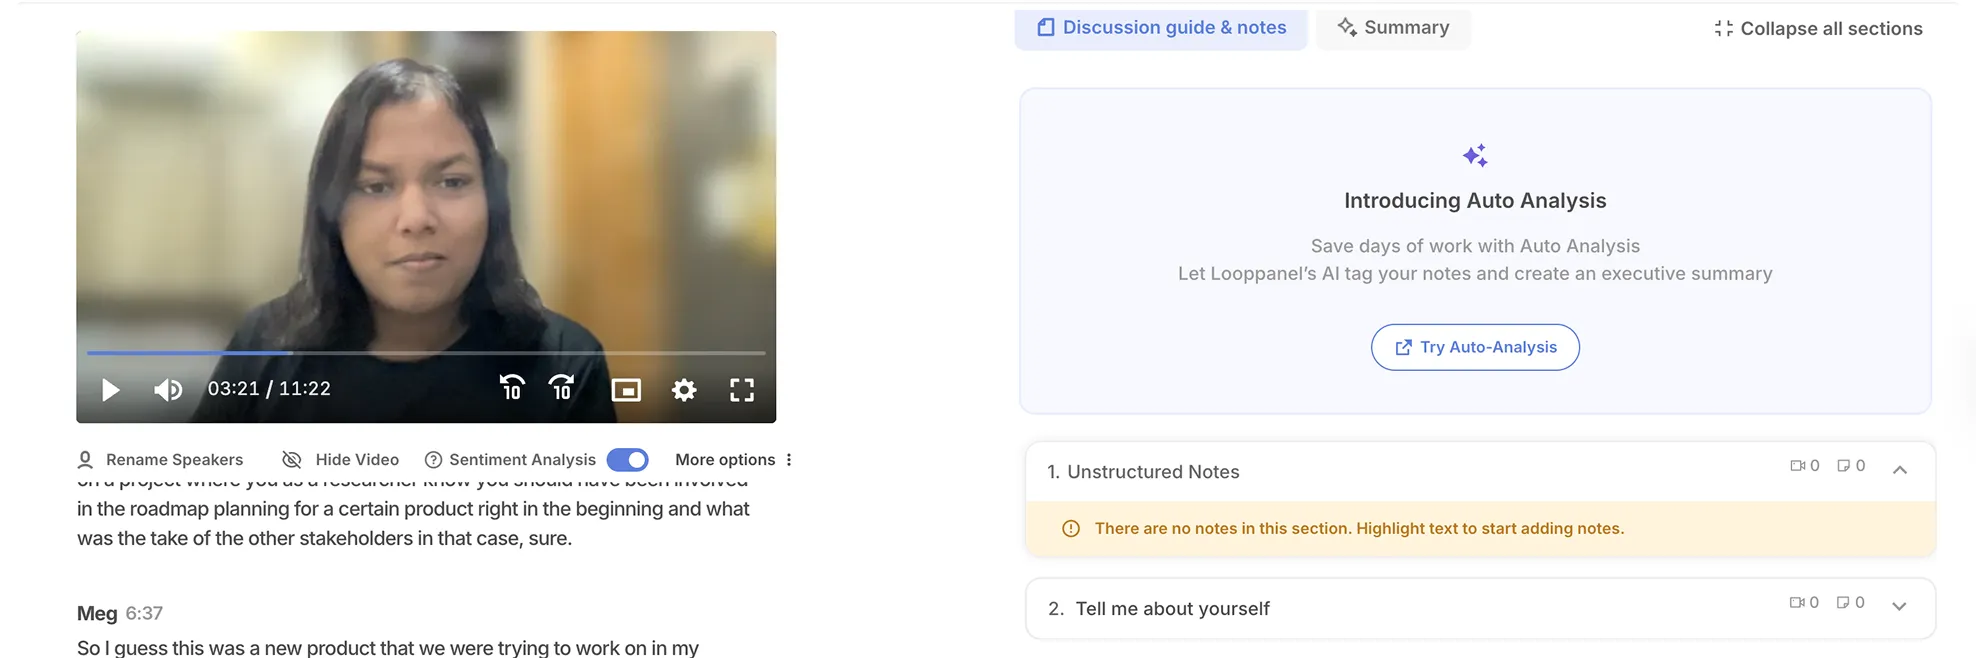
Task: Click the Auto Analysis sparkle icon
Action: (x=1475, y=155)
